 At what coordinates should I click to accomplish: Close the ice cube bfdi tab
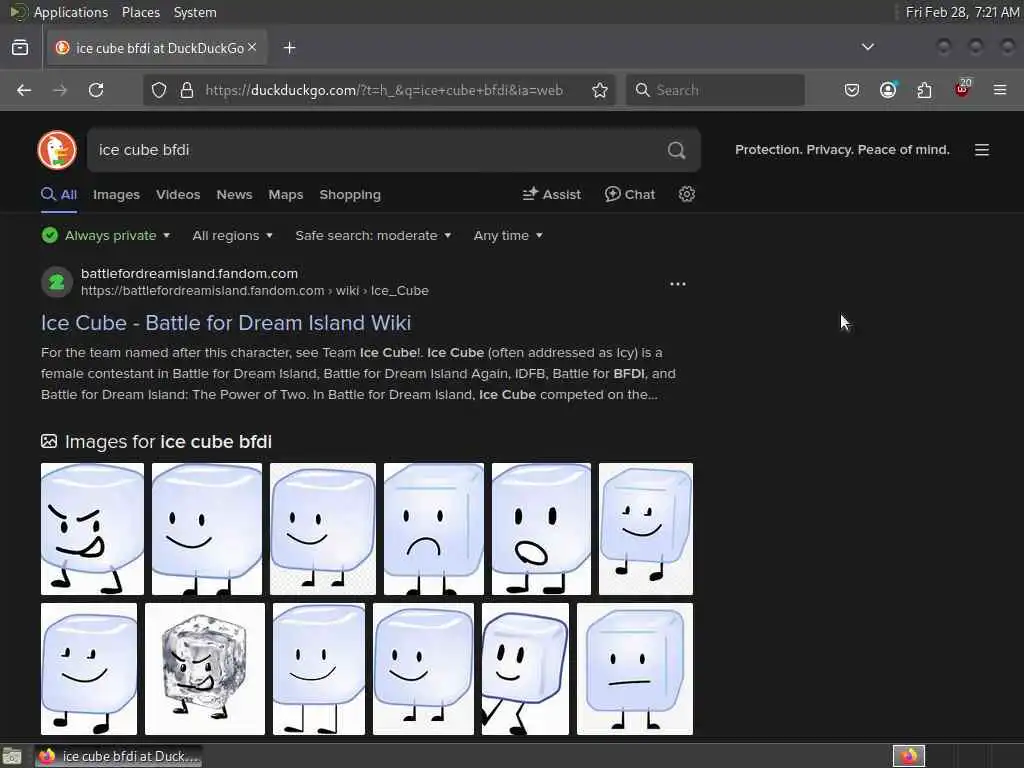[x=252, y=47]
